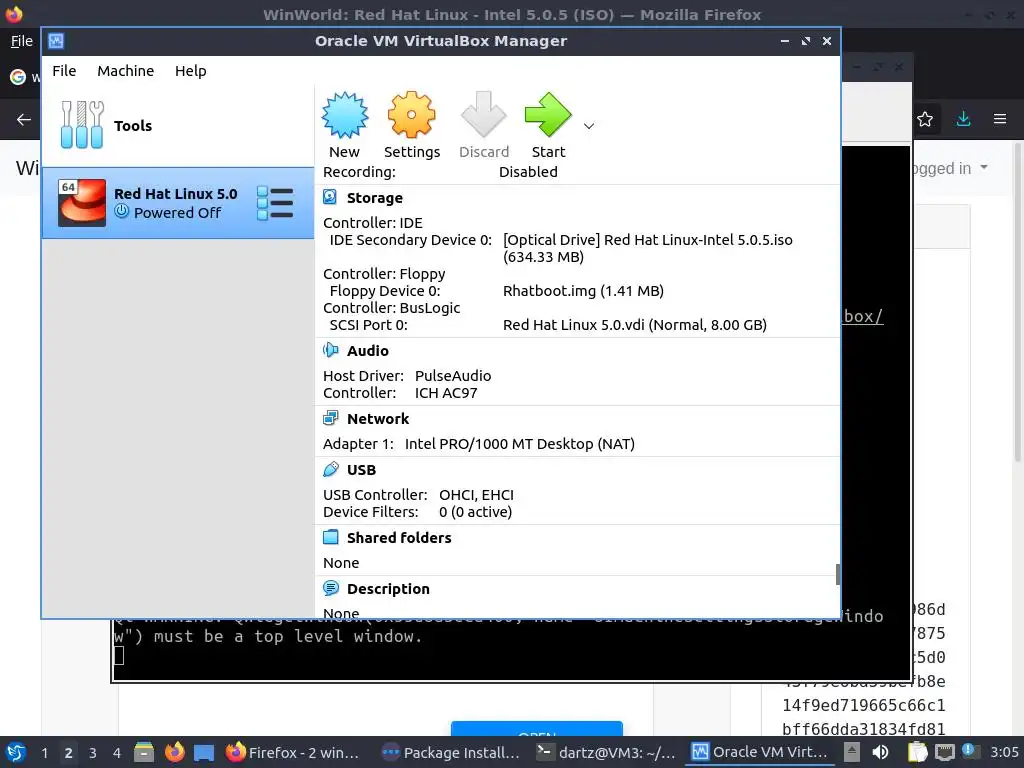The width and height of the screenshot is (1024, 768).
Task: Open Firefox hamburger menu
Action: [x=1000, y=119]
